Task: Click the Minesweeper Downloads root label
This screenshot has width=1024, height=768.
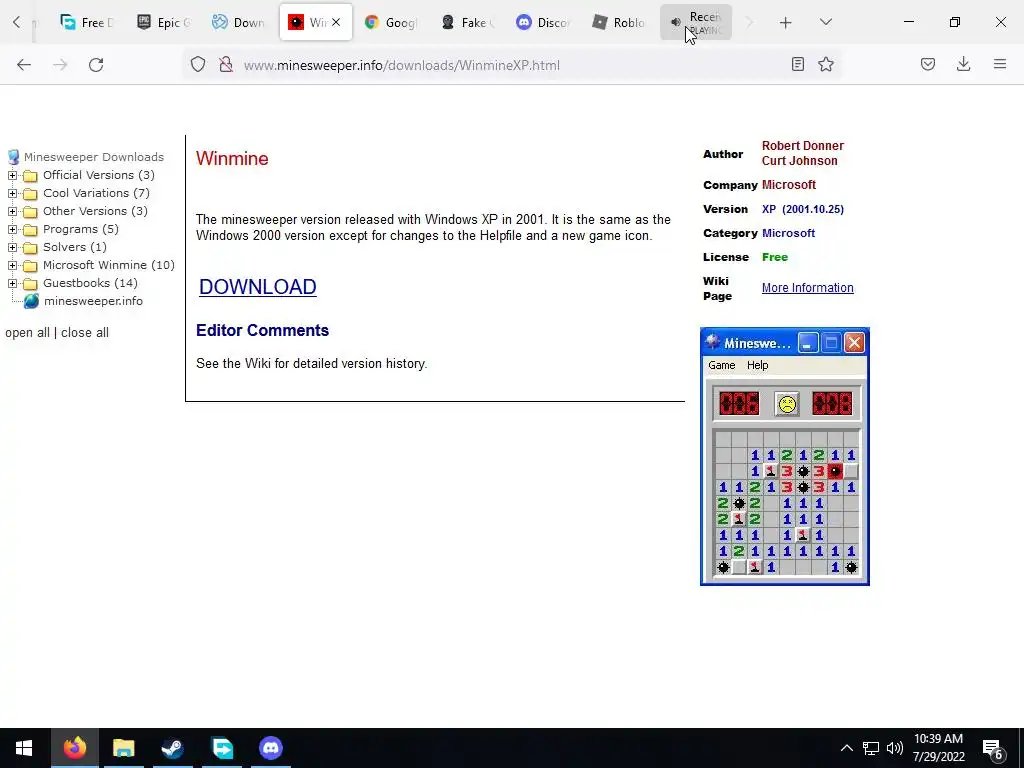Action: (x=94, y=157)
